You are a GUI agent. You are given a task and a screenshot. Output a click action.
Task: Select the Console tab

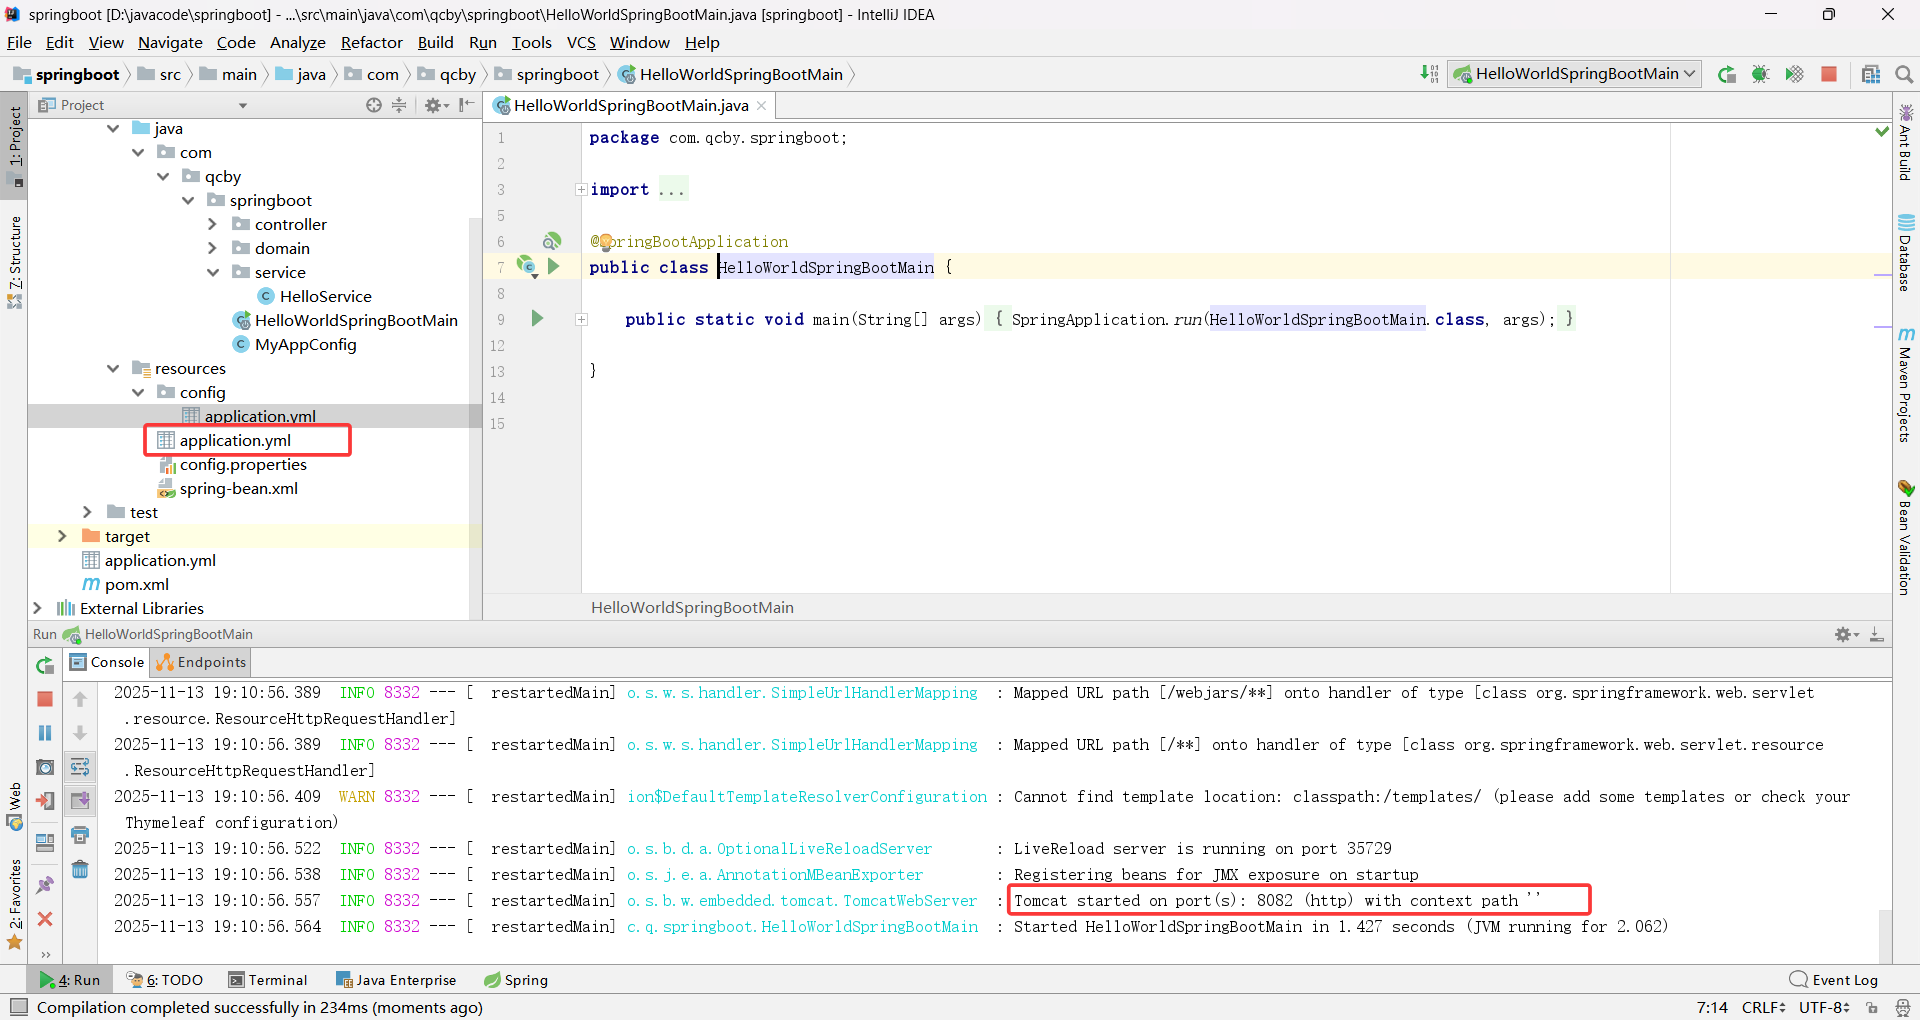click(107, 662)
